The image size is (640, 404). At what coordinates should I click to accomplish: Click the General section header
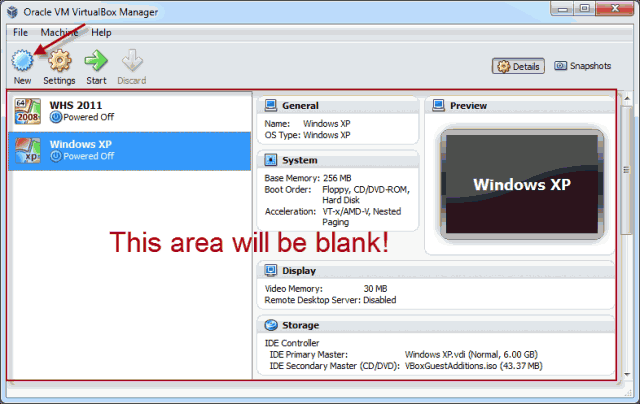coord(338,106)
